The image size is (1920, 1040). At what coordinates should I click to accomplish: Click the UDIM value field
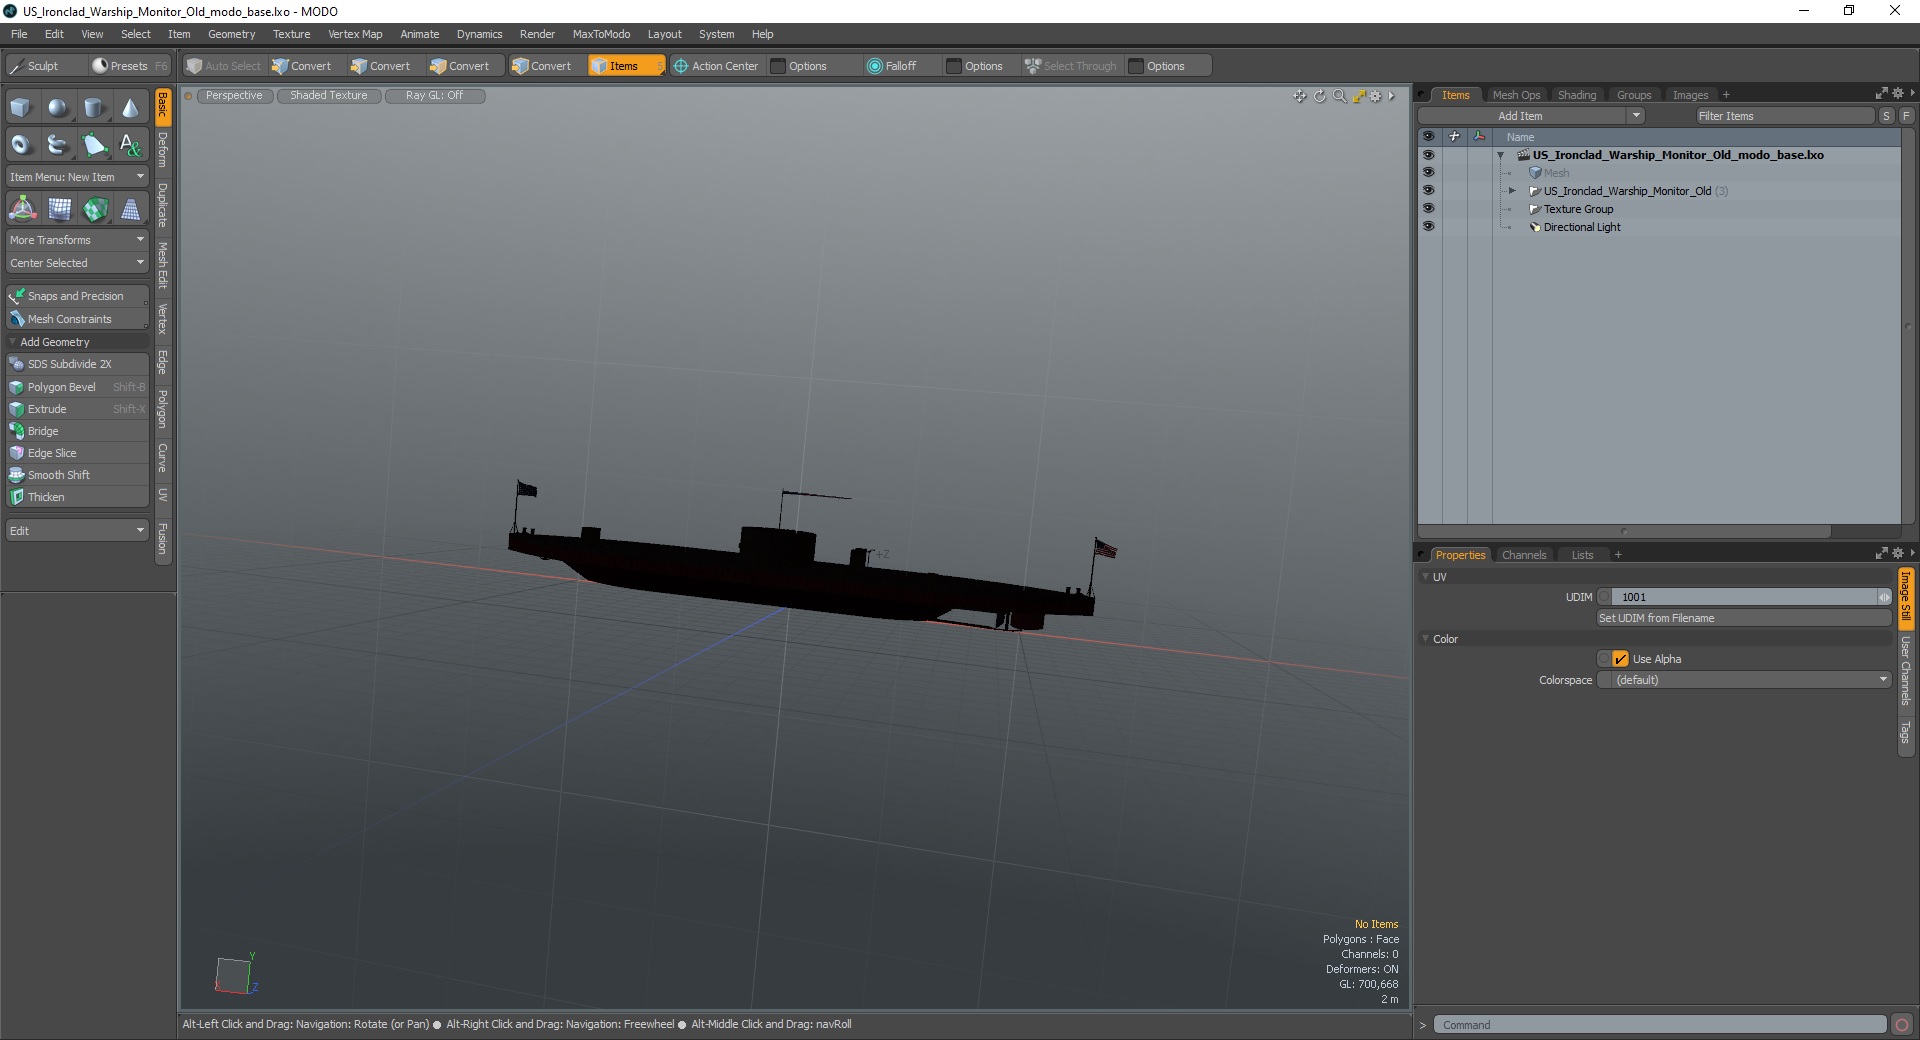[x=1745, y=597]
